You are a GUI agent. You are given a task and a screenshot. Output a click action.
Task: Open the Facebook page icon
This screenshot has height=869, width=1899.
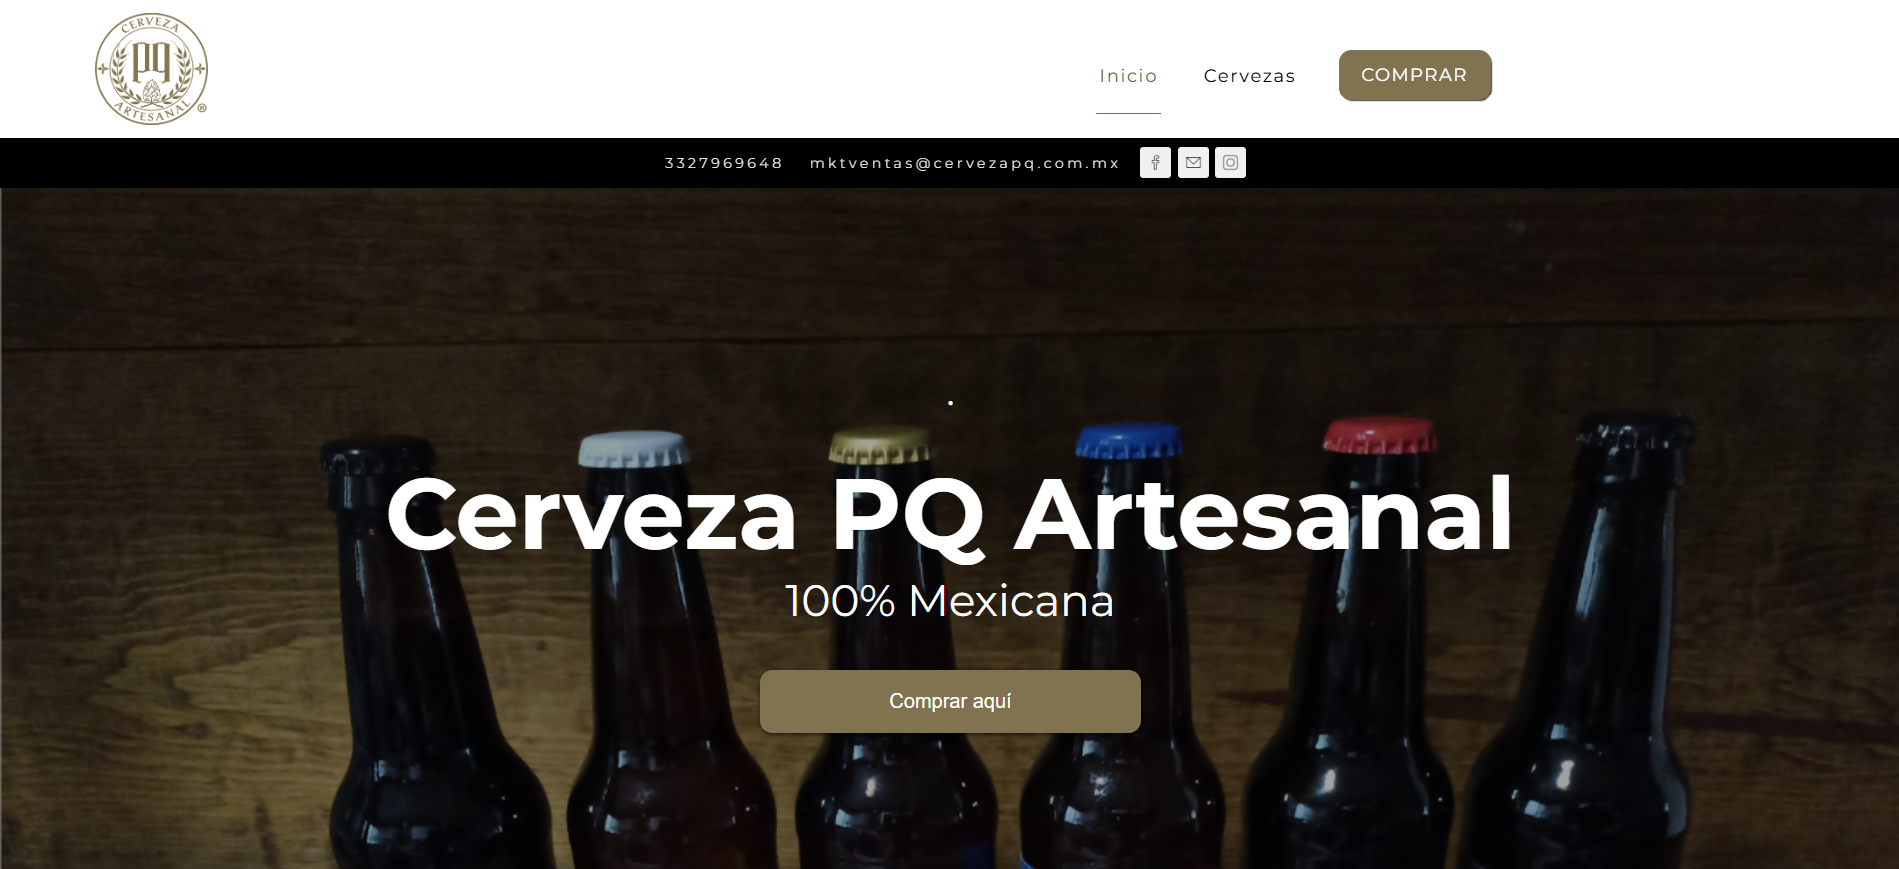coord(1155,163)
